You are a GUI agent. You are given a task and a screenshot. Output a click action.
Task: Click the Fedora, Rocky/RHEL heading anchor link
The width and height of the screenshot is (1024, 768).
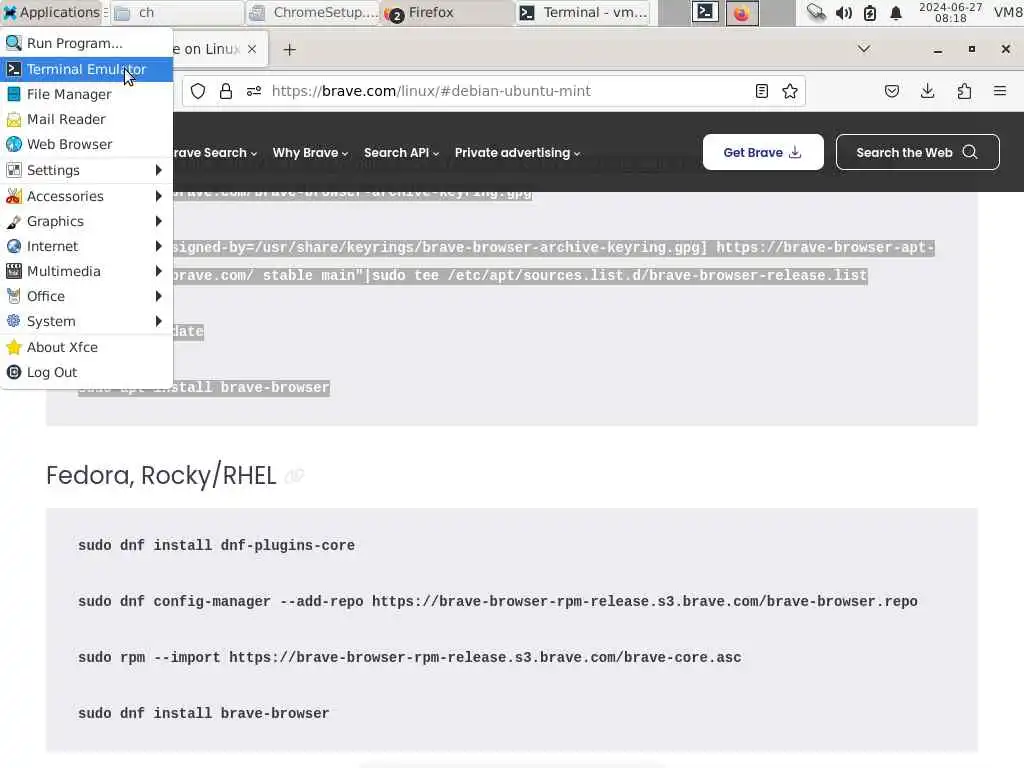295,476
